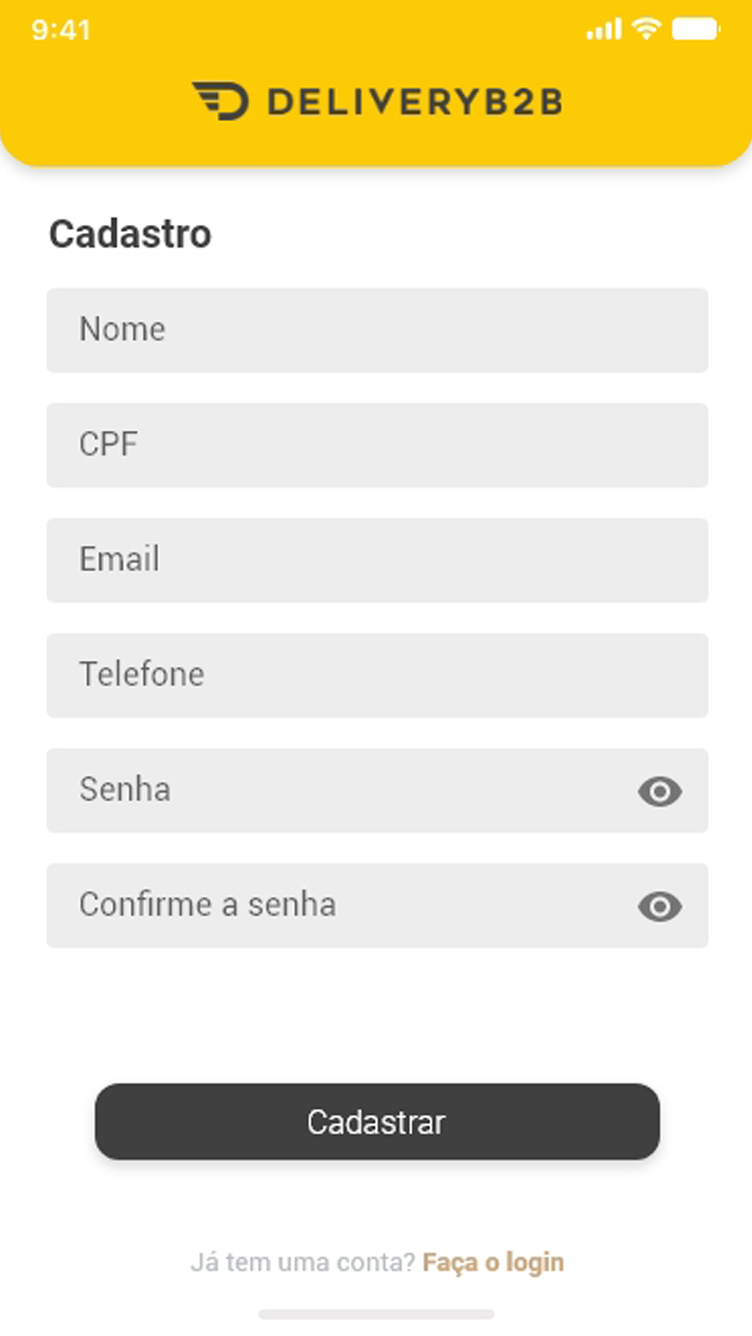Tap the "Já tem uma conta?" text
Viewport: 752px width, 1336px height.
pos(302,1263)
